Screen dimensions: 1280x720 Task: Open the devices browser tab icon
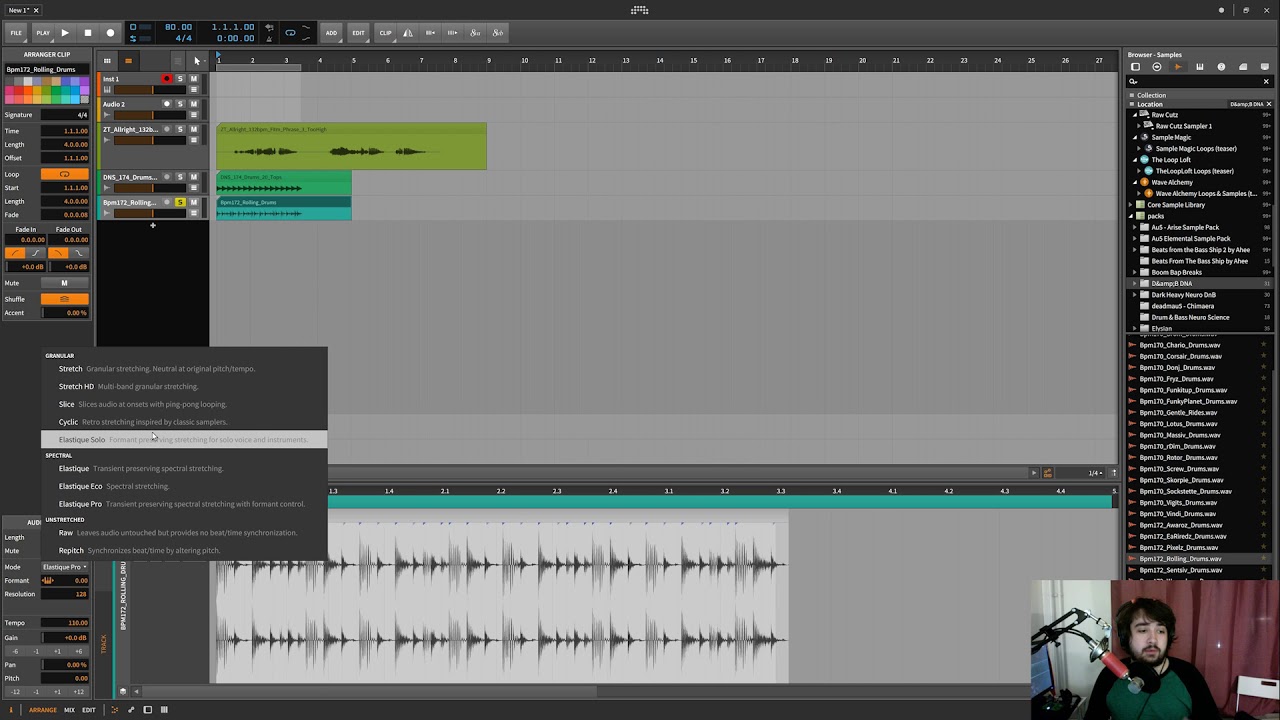coord(1135,67)
